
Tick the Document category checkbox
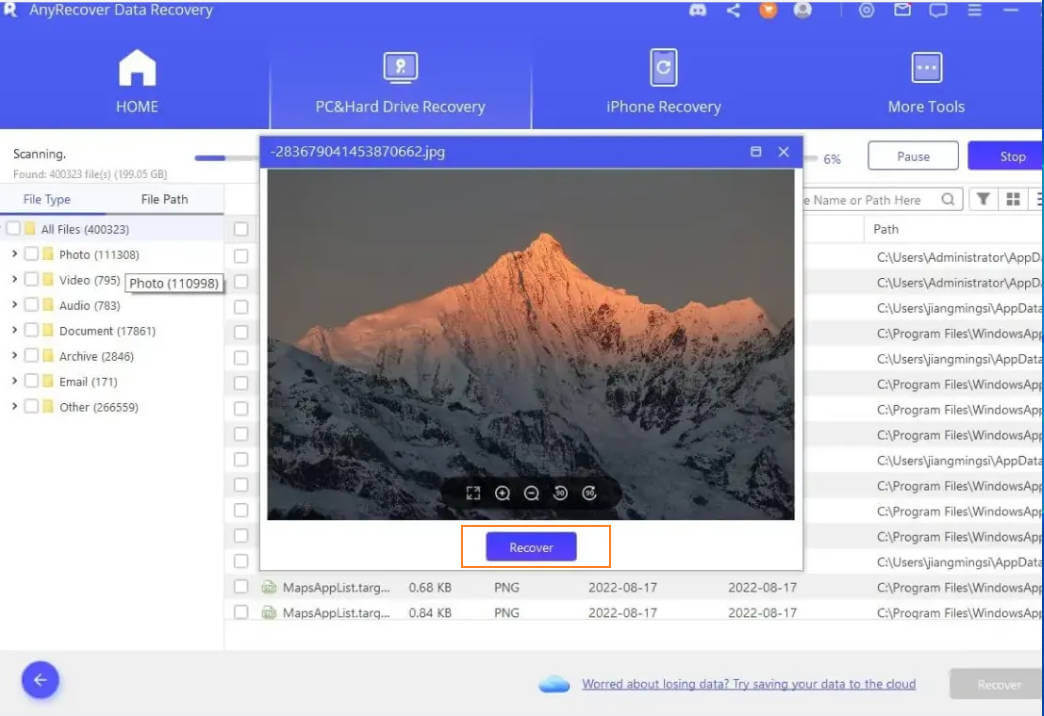pos(31,330)
